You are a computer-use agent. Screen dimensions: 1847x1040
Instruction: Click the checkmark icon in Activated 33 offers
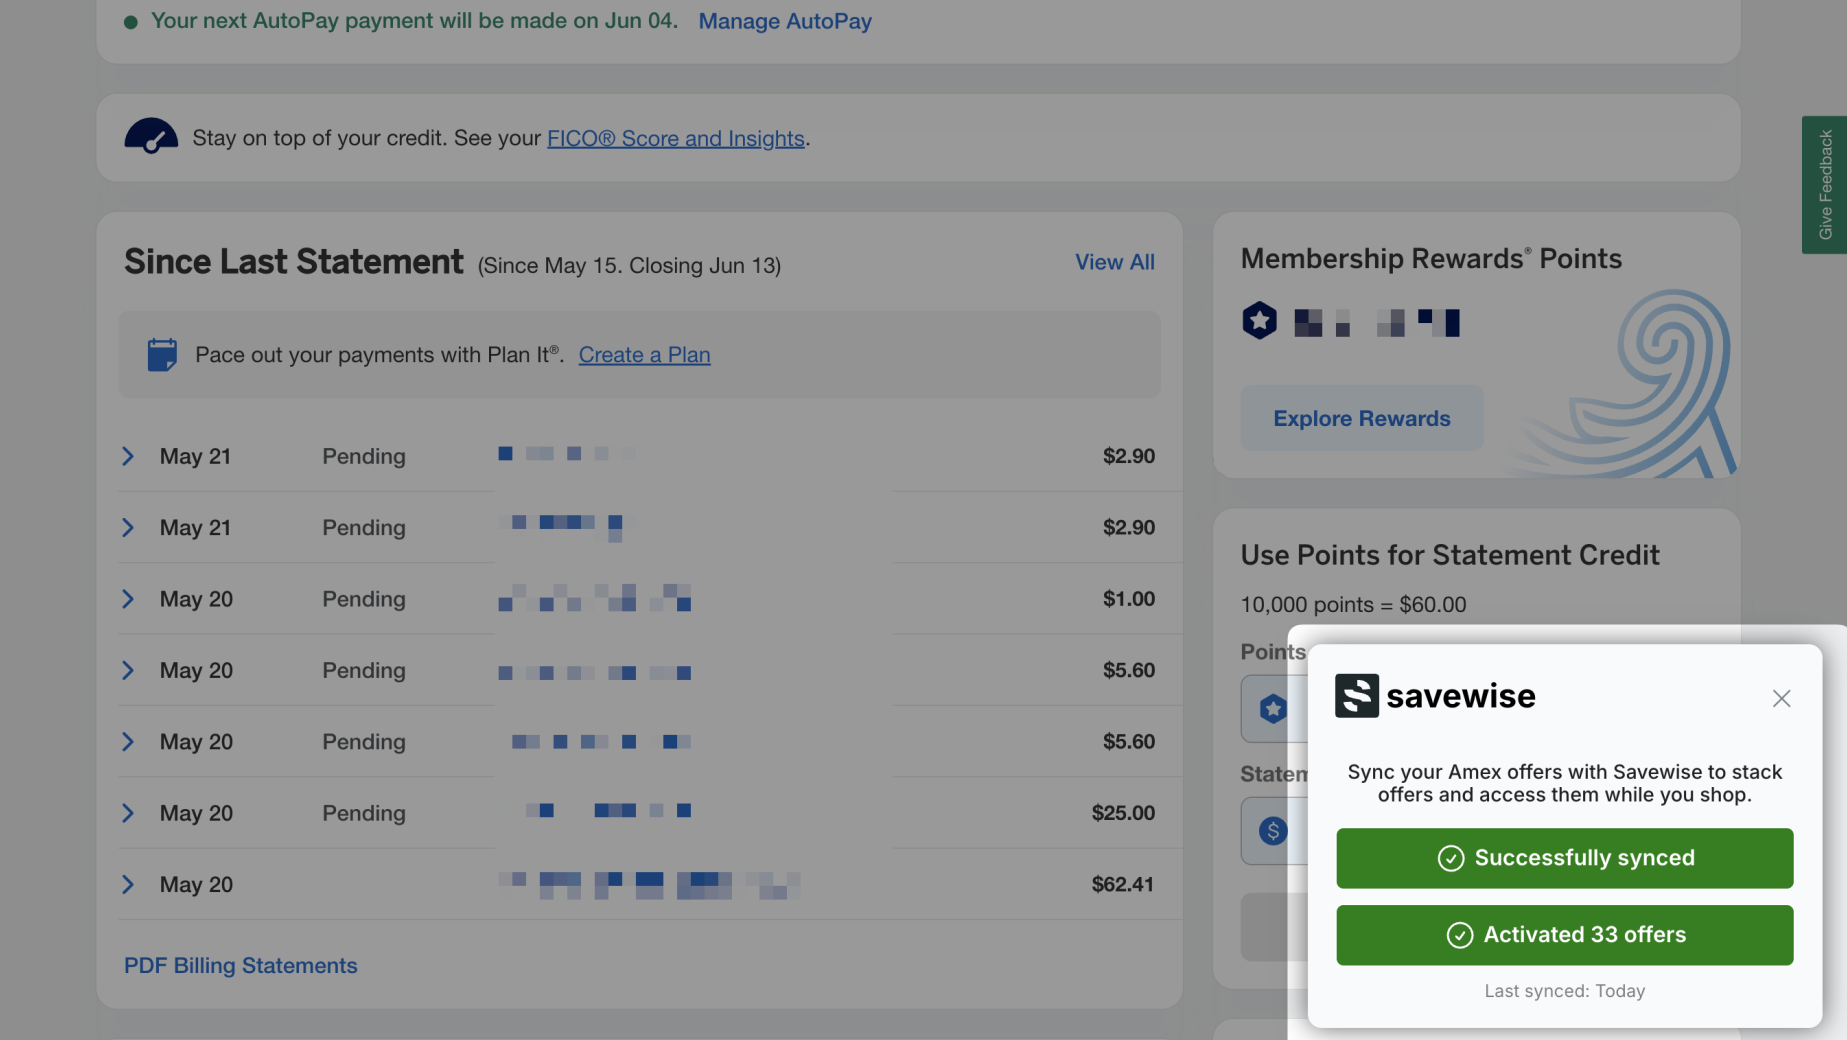1459,935
